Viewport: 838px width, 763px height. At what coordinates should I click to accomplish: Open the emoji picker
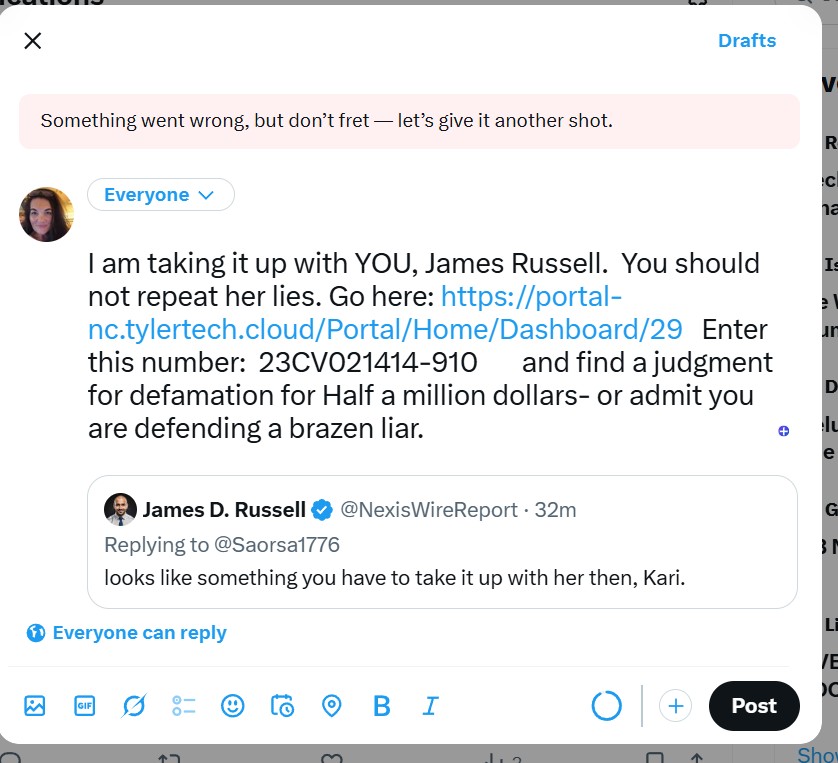point(233,706)
